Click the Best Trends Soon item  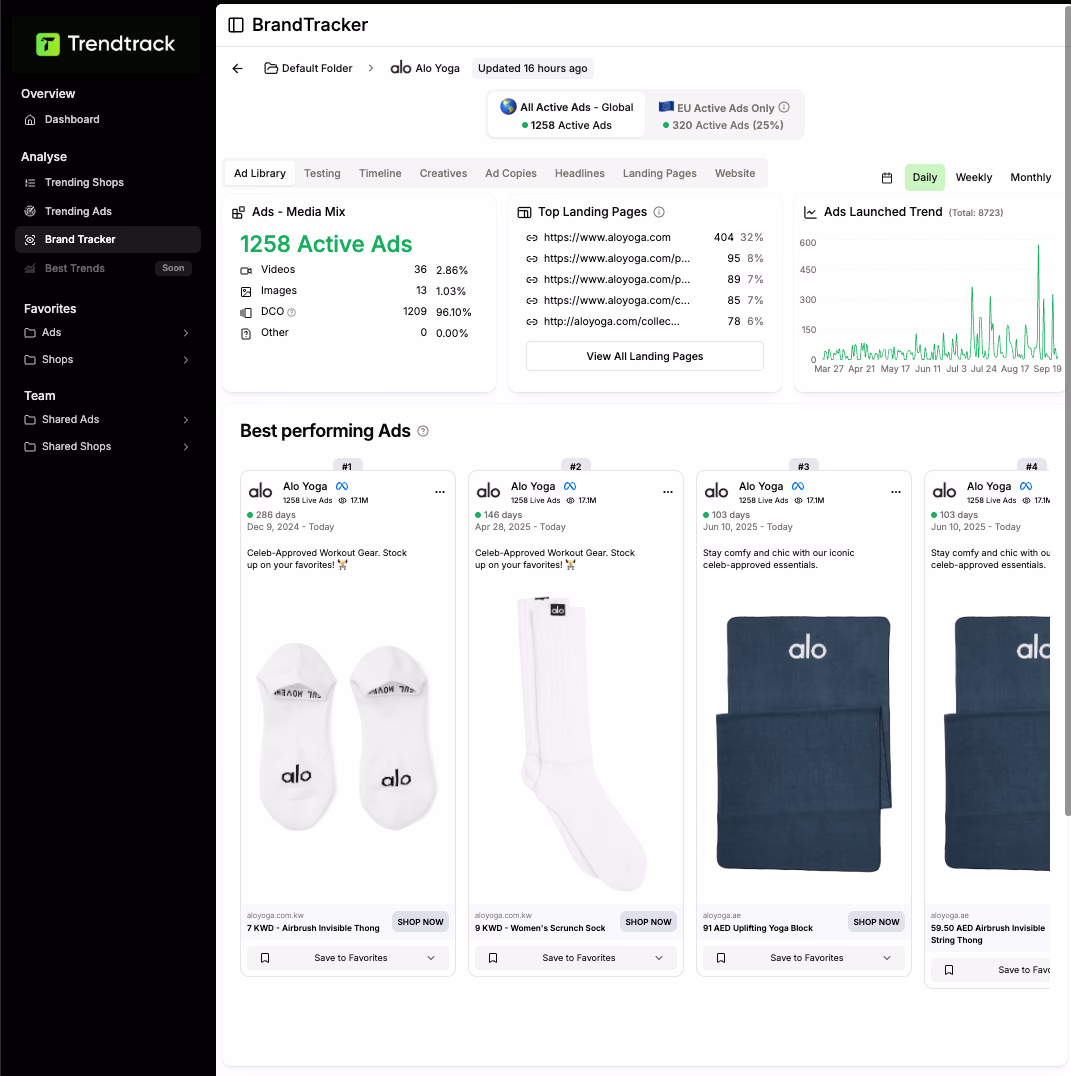click(107, 268)
